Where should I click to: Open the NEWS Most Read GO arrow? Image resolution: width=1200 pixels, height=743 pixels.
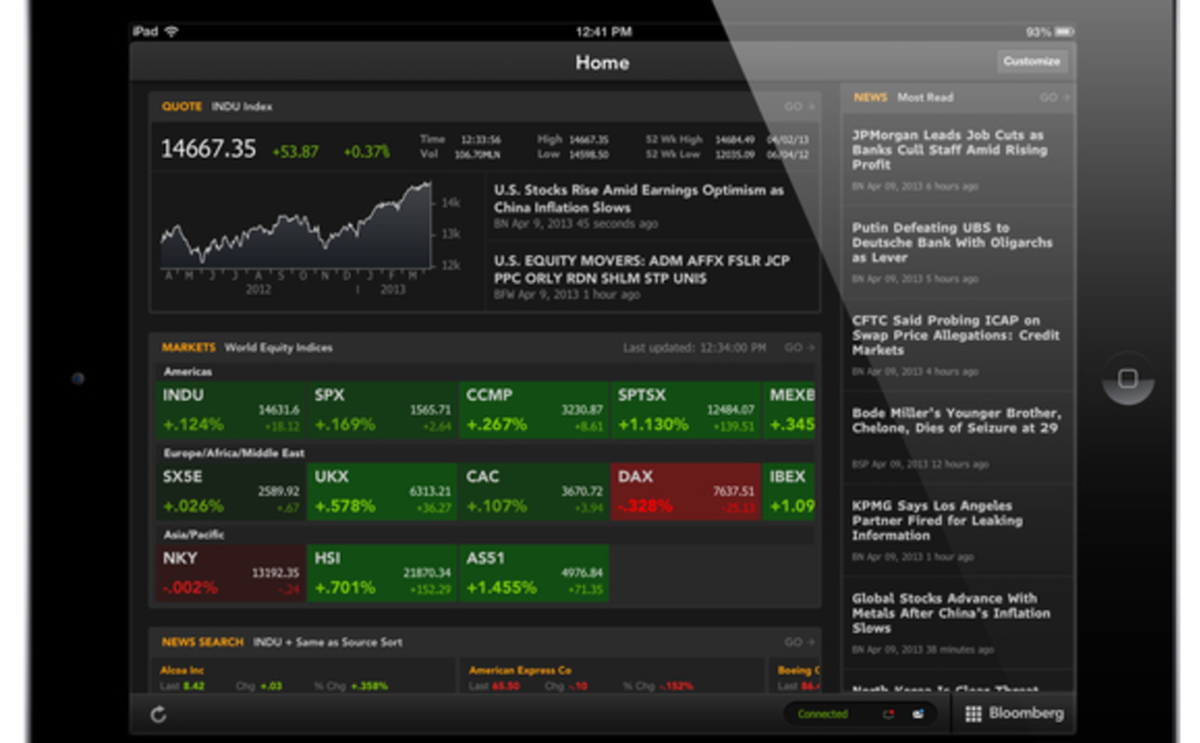[x=1050, y=97]
